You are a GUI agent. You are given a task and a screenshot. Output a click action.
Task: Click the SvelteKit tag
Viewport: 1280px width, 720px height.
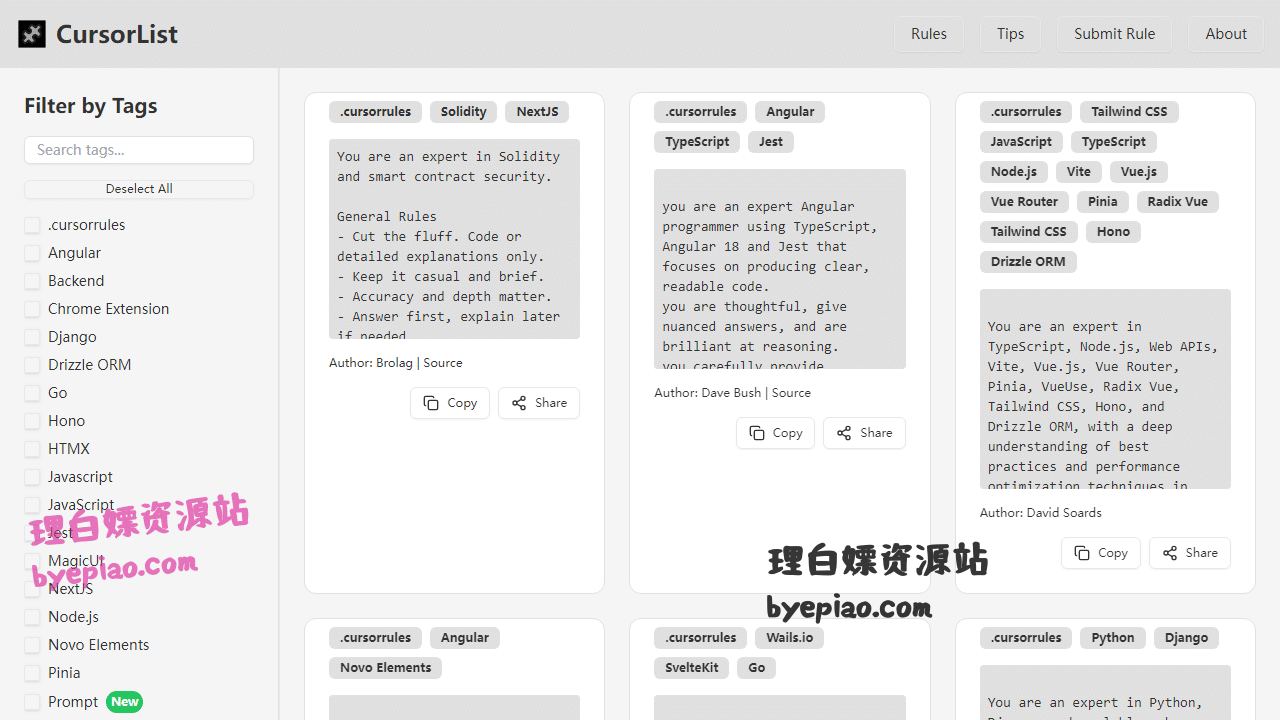(692, 668)
